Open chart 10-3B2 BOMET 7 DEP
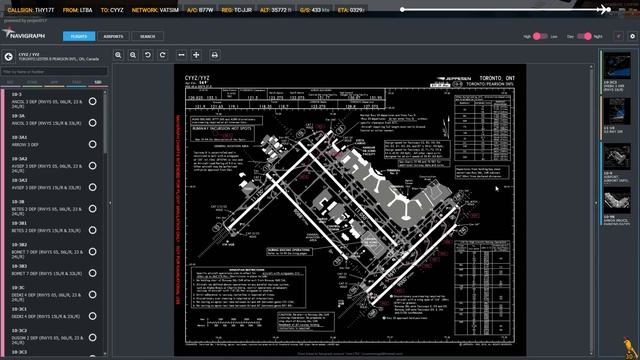Screen dimensions: 640x360 click(x=46, y=251)
